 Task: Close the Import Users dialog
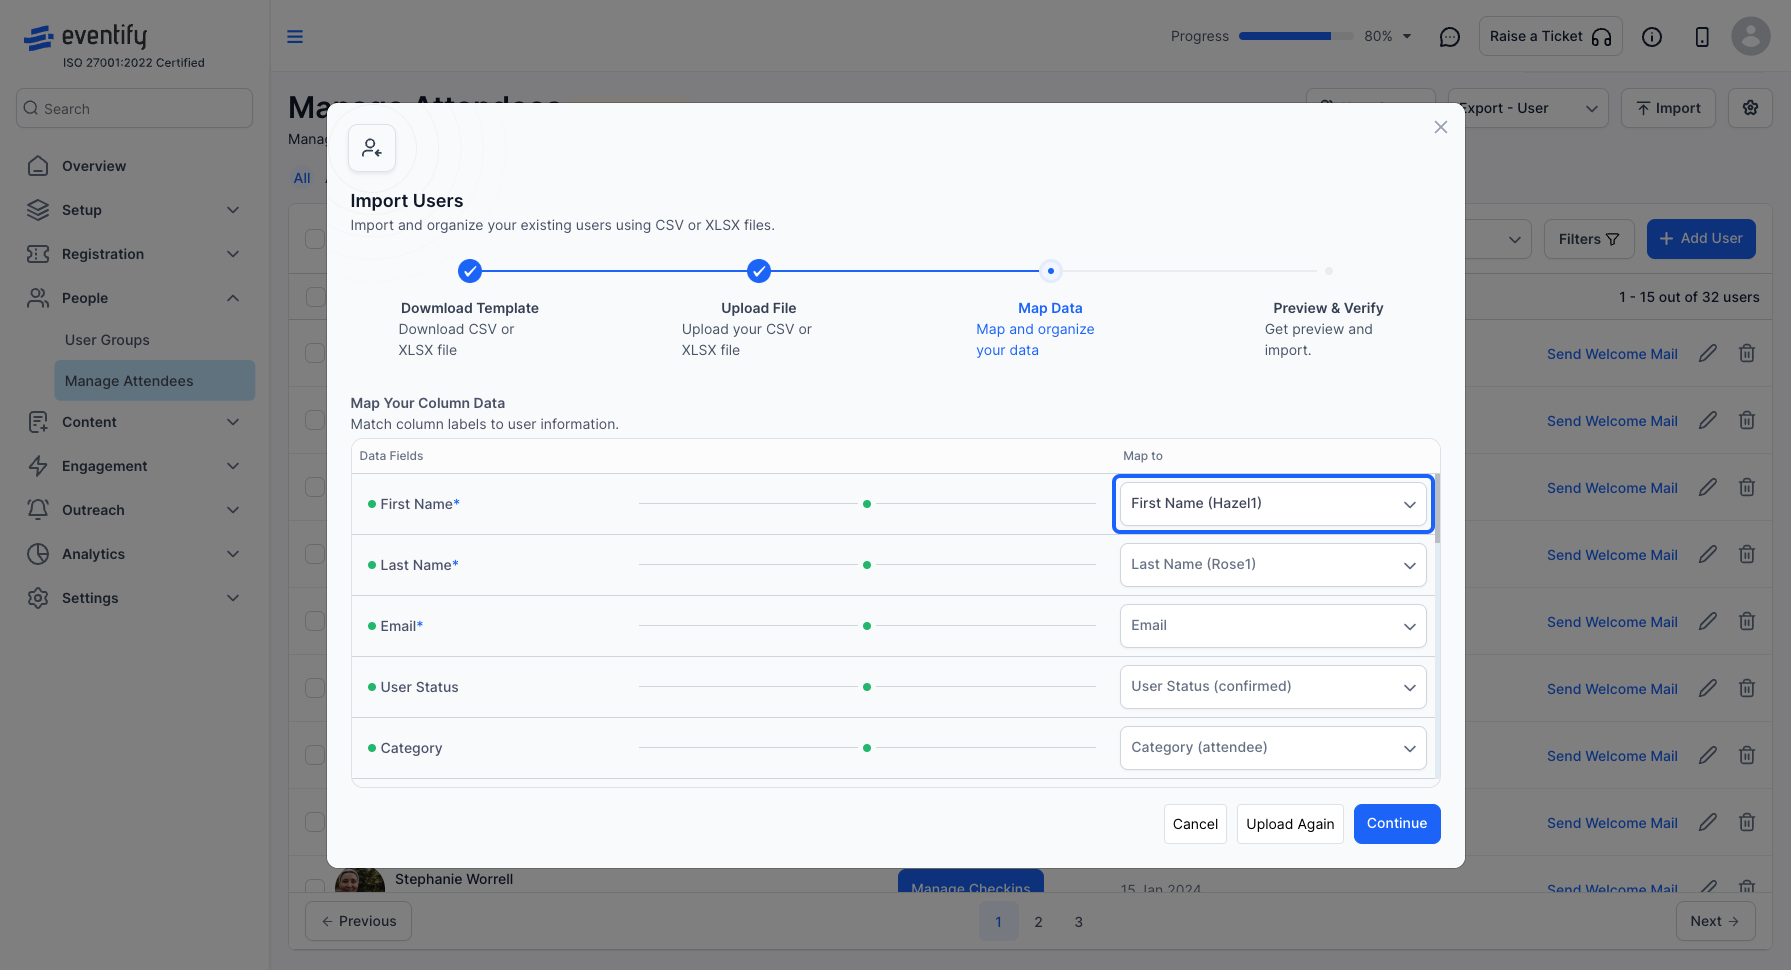pyautogui.click(x=1441, y=127)
